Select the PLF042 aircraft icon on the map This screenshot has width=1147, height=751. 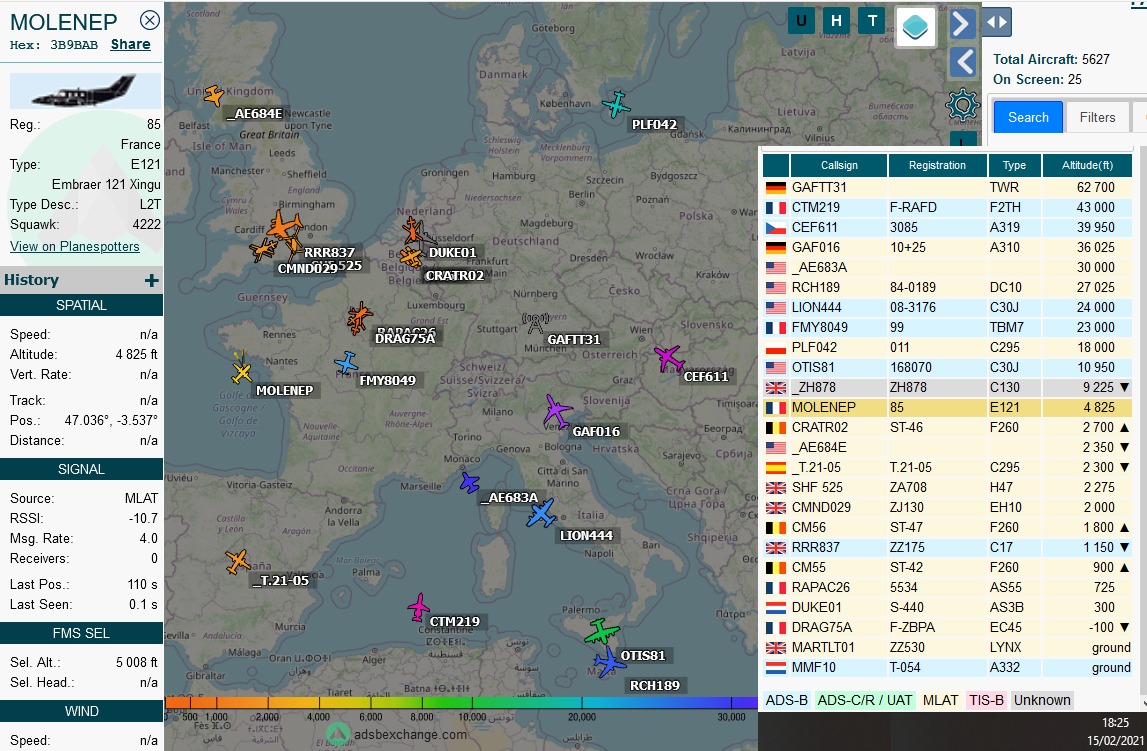(x=617, y=104)
